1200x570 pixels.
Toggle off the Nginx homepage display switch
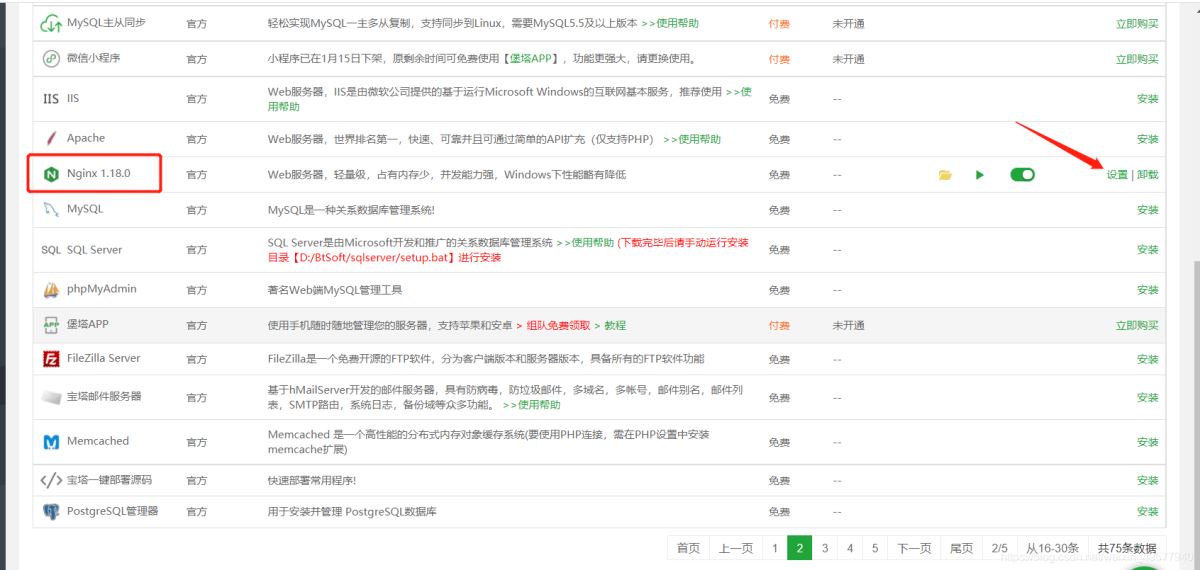click(1022, 175)
